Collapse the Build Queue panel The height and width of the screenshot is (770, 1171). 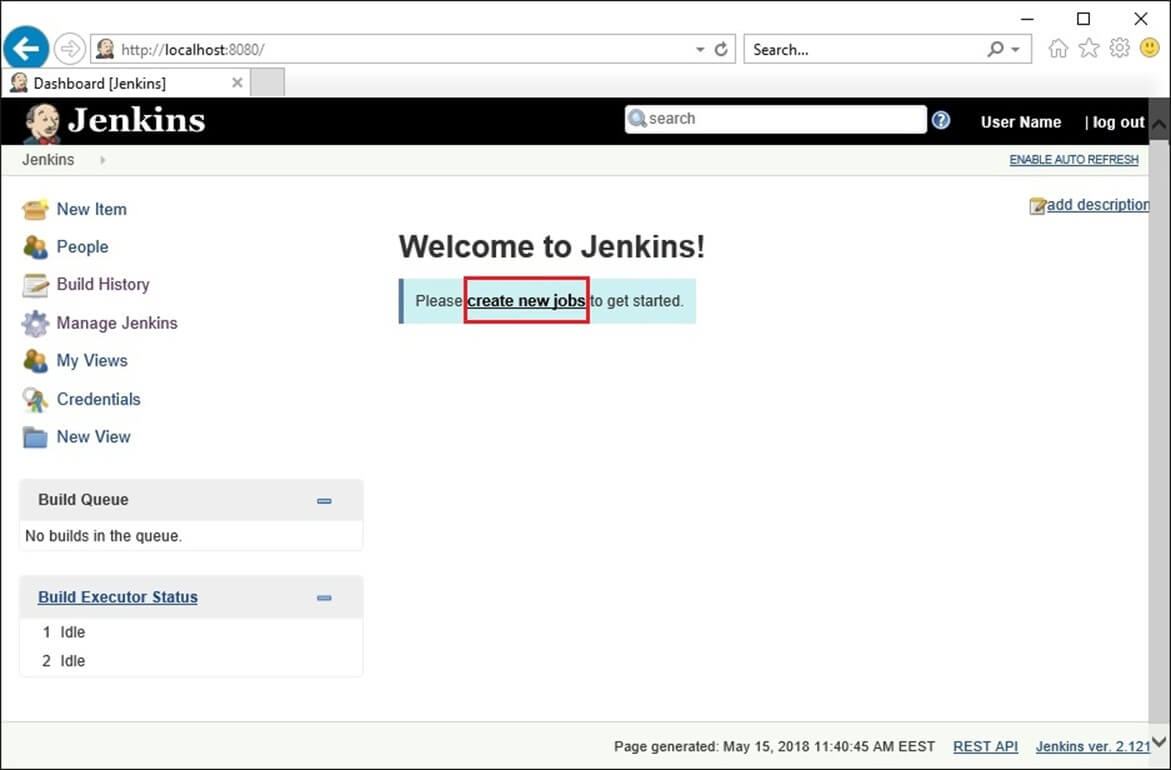click(324, 501)
